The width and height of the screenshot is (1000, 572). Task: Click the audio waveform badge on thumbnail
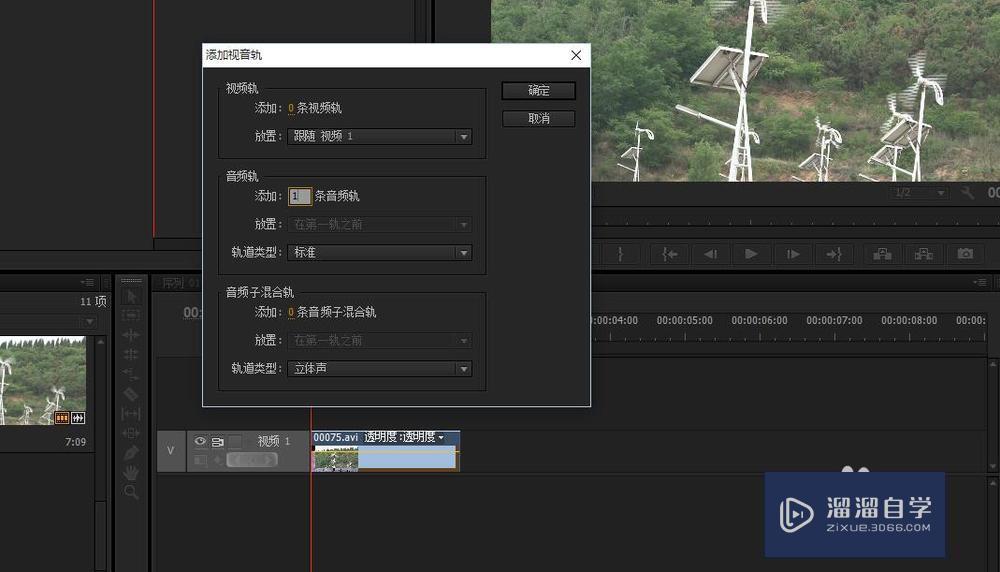[x=78, y=418]
